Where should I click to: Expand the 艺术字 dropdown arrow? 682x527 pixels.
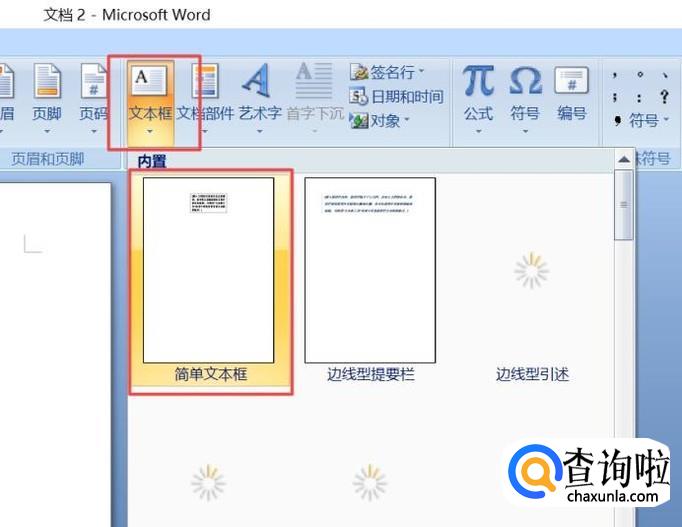coord(260,131)
